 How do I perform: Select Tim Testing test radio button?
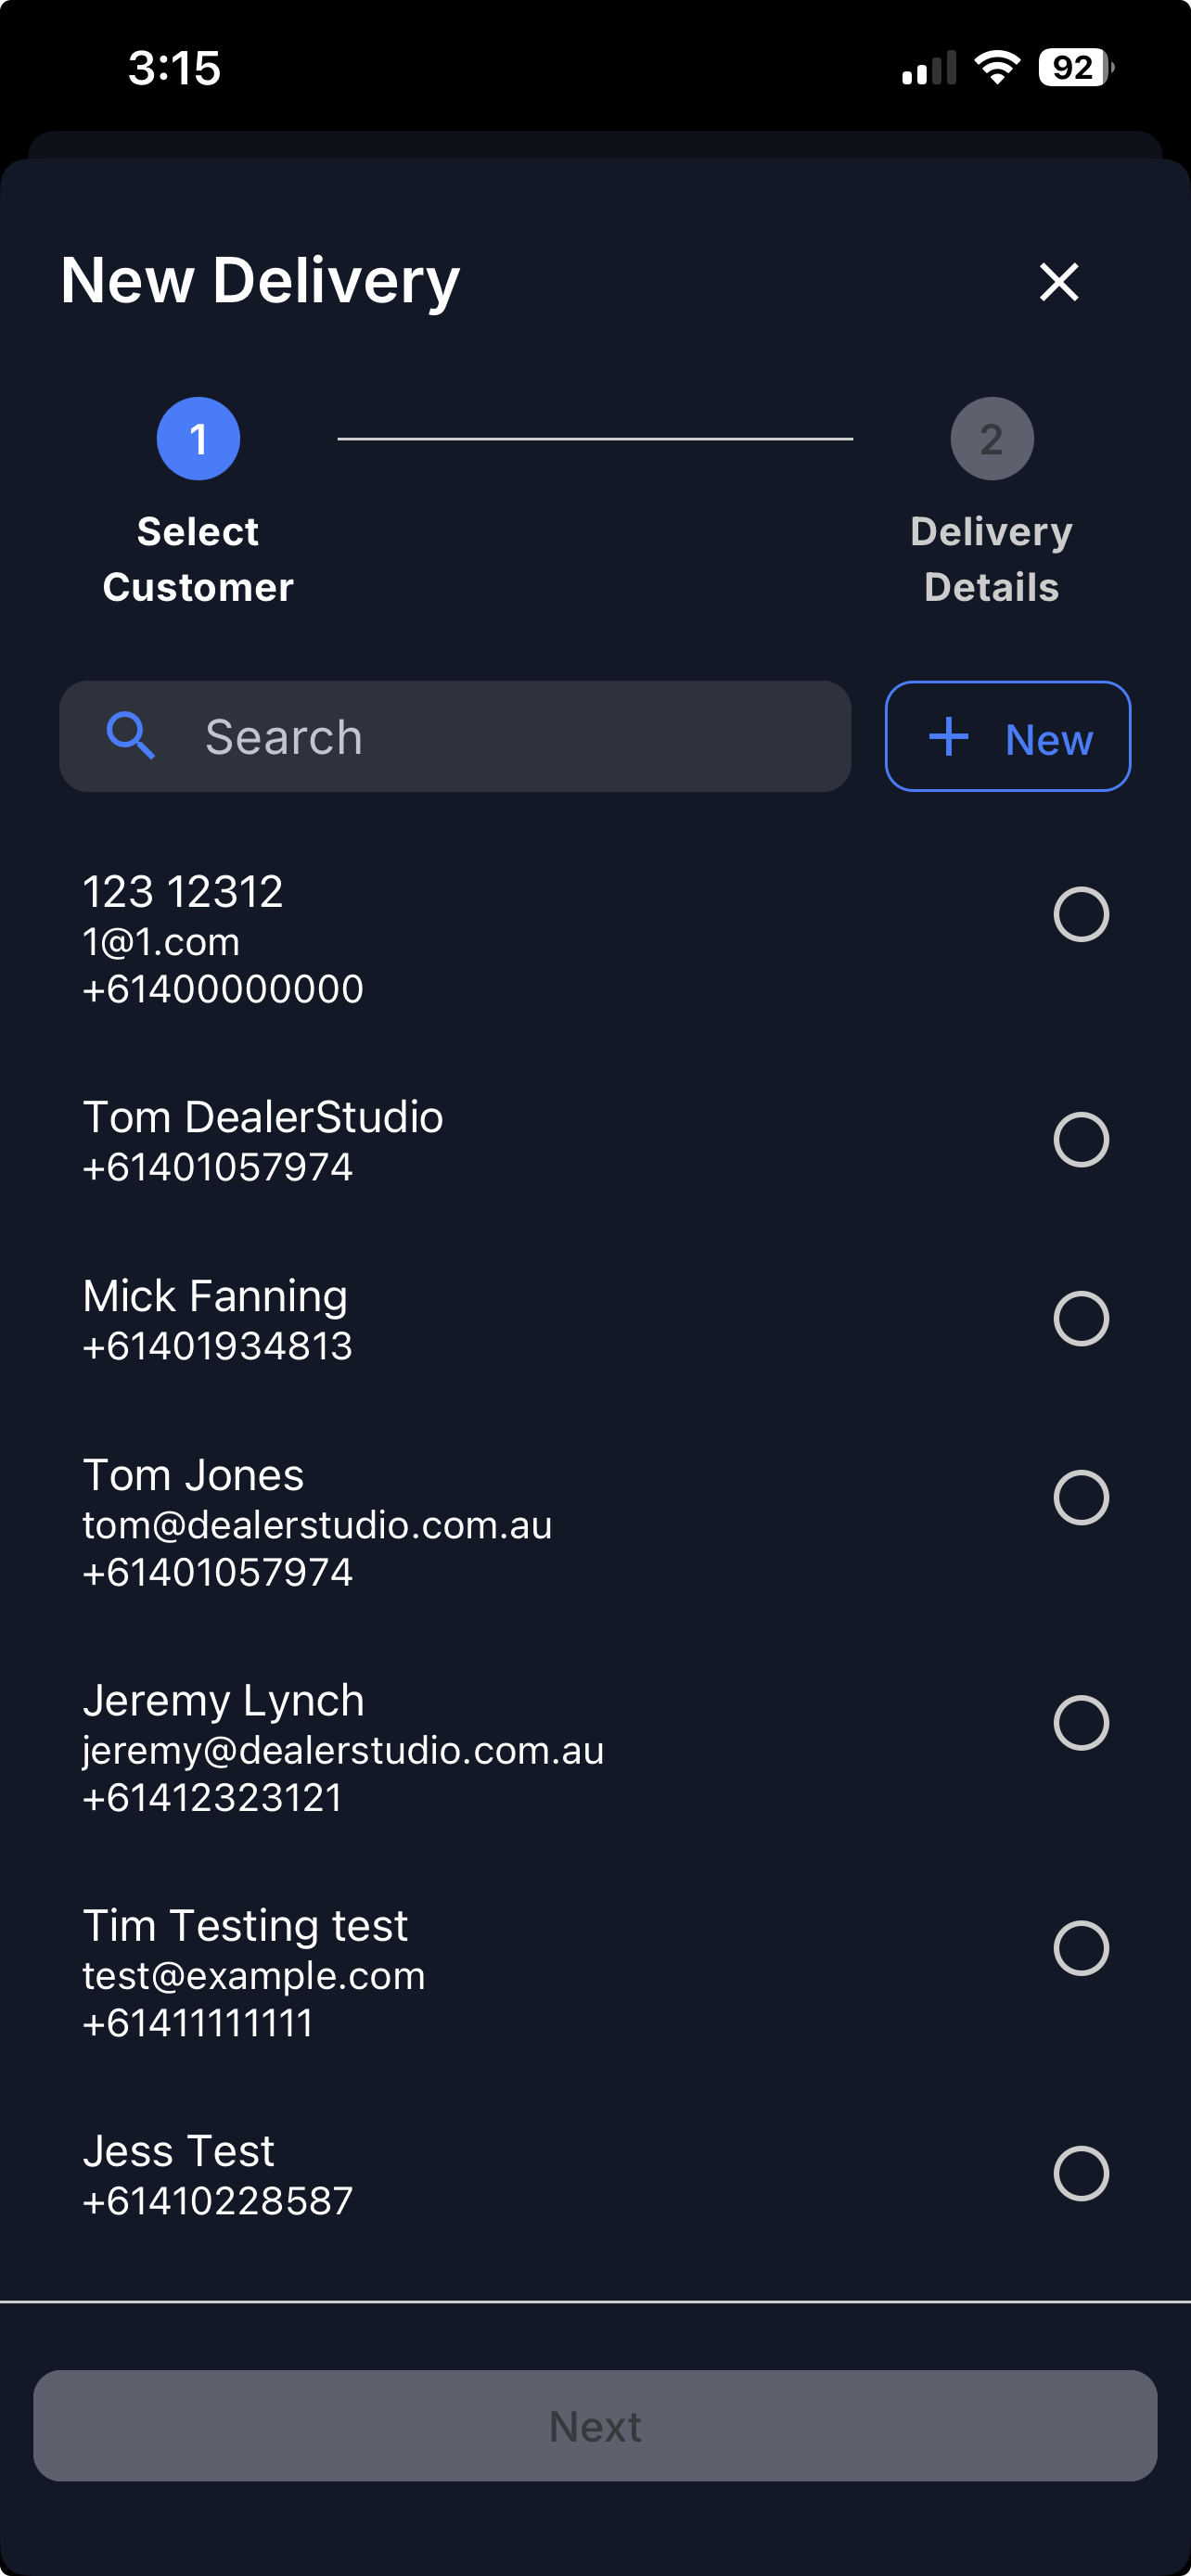pos(1081,1948)
